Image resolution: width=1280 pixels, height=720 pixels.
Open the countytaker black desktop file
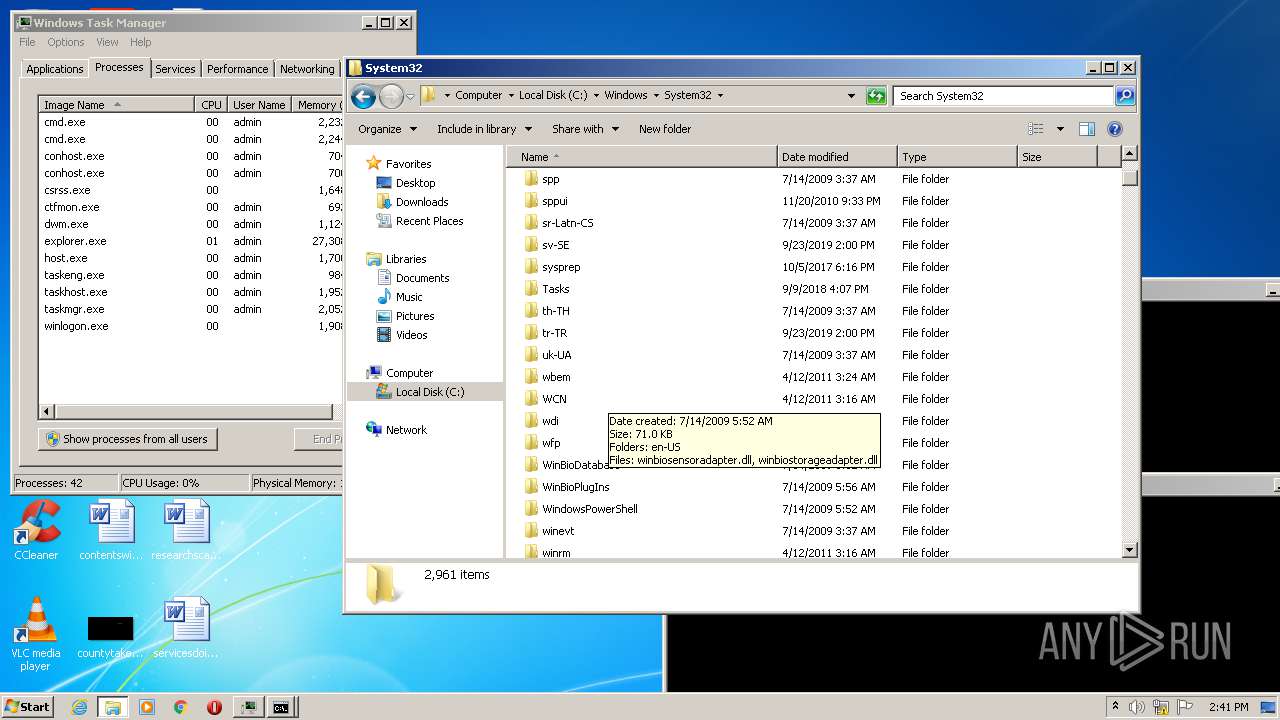pyautogui.click(x=111, y=635)
